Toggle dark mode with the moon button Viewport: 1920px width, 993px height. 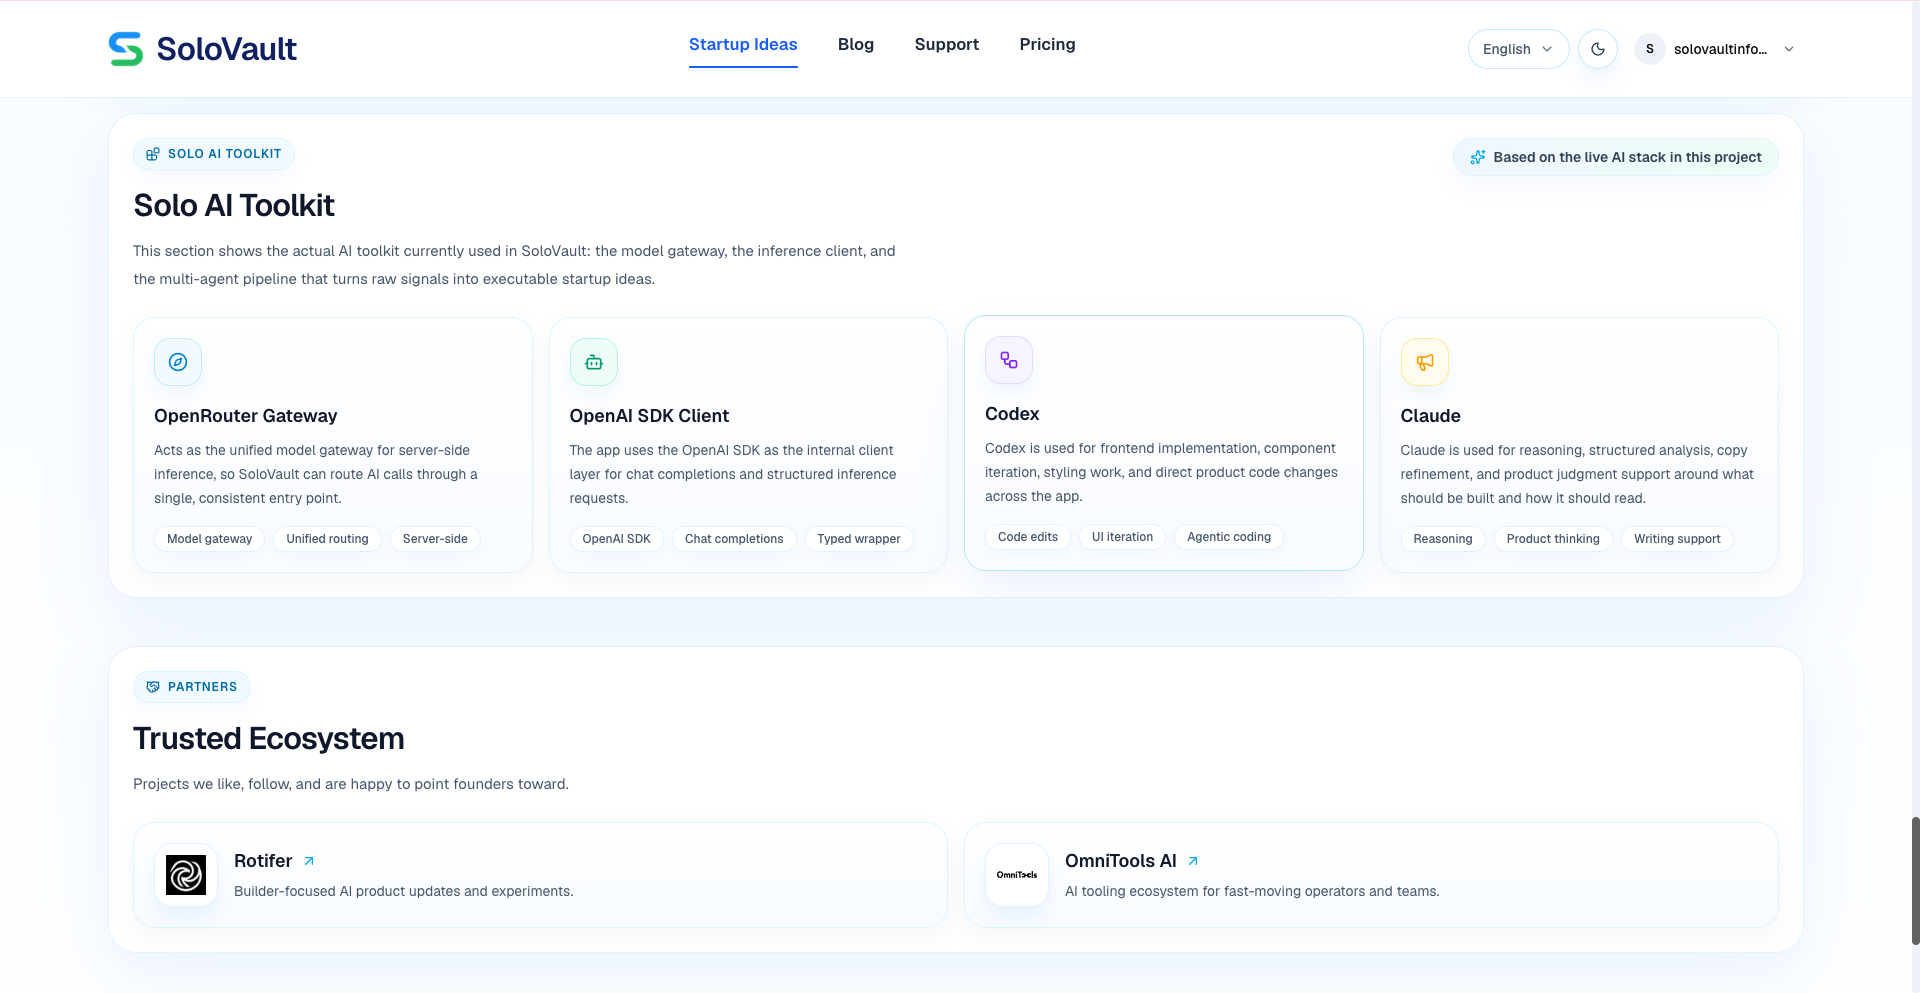[1598, 49]
